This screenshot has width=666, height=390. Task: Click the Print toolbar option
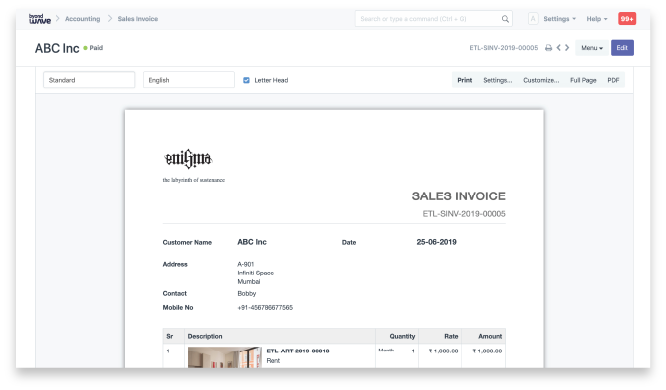point(465,80)
